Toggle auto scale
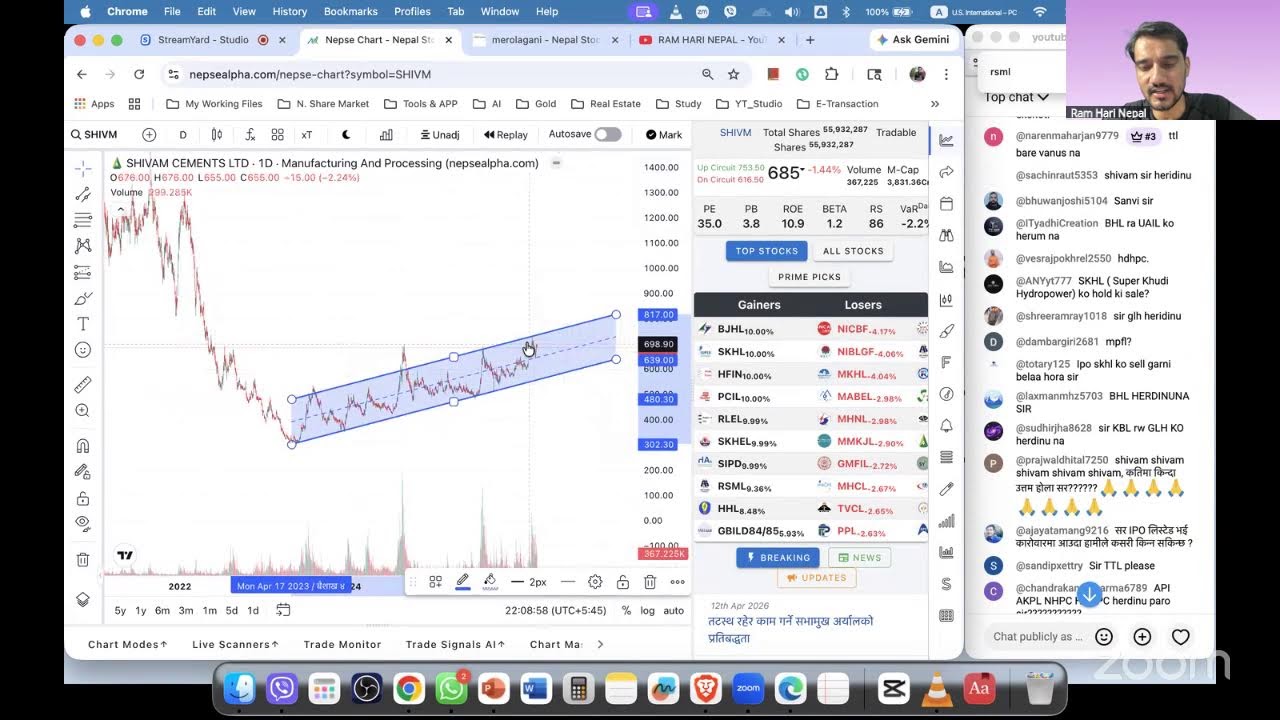The height and width of the screenshot is (720, 1280). coord(674,610)
